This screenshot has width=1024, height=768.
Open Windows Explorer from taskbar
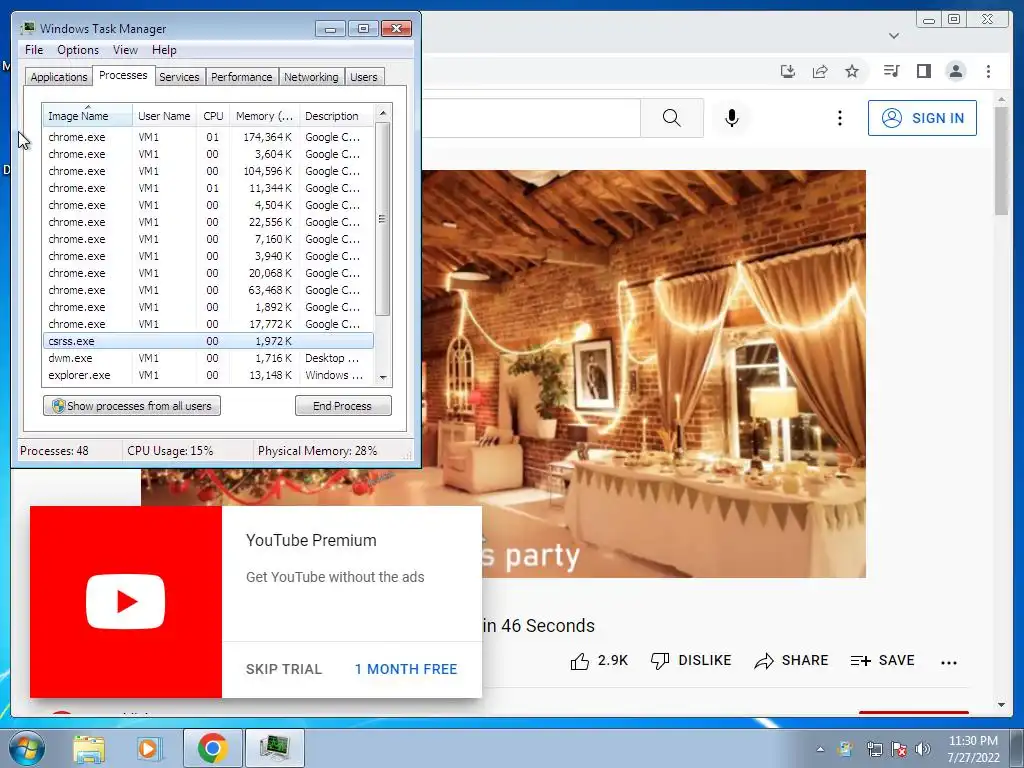tap(89, 748)
